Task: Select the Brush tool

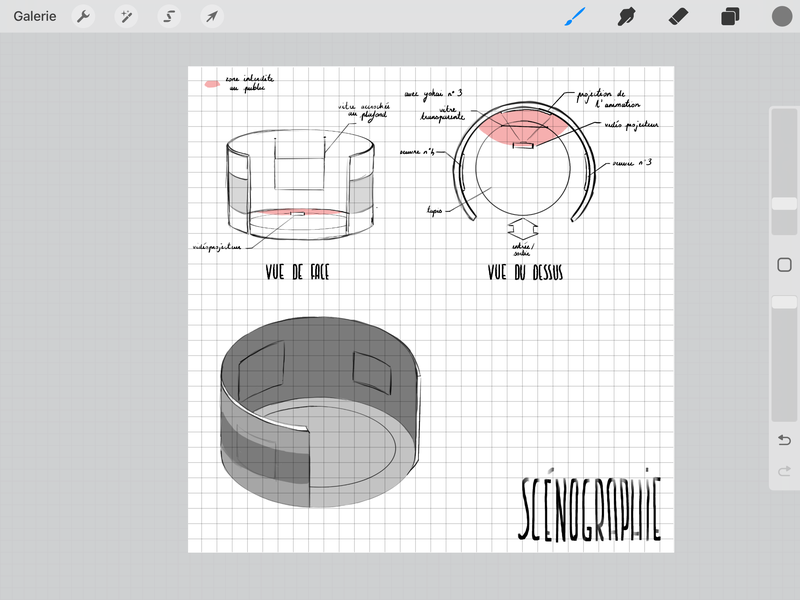Action: tap(574, 17)
